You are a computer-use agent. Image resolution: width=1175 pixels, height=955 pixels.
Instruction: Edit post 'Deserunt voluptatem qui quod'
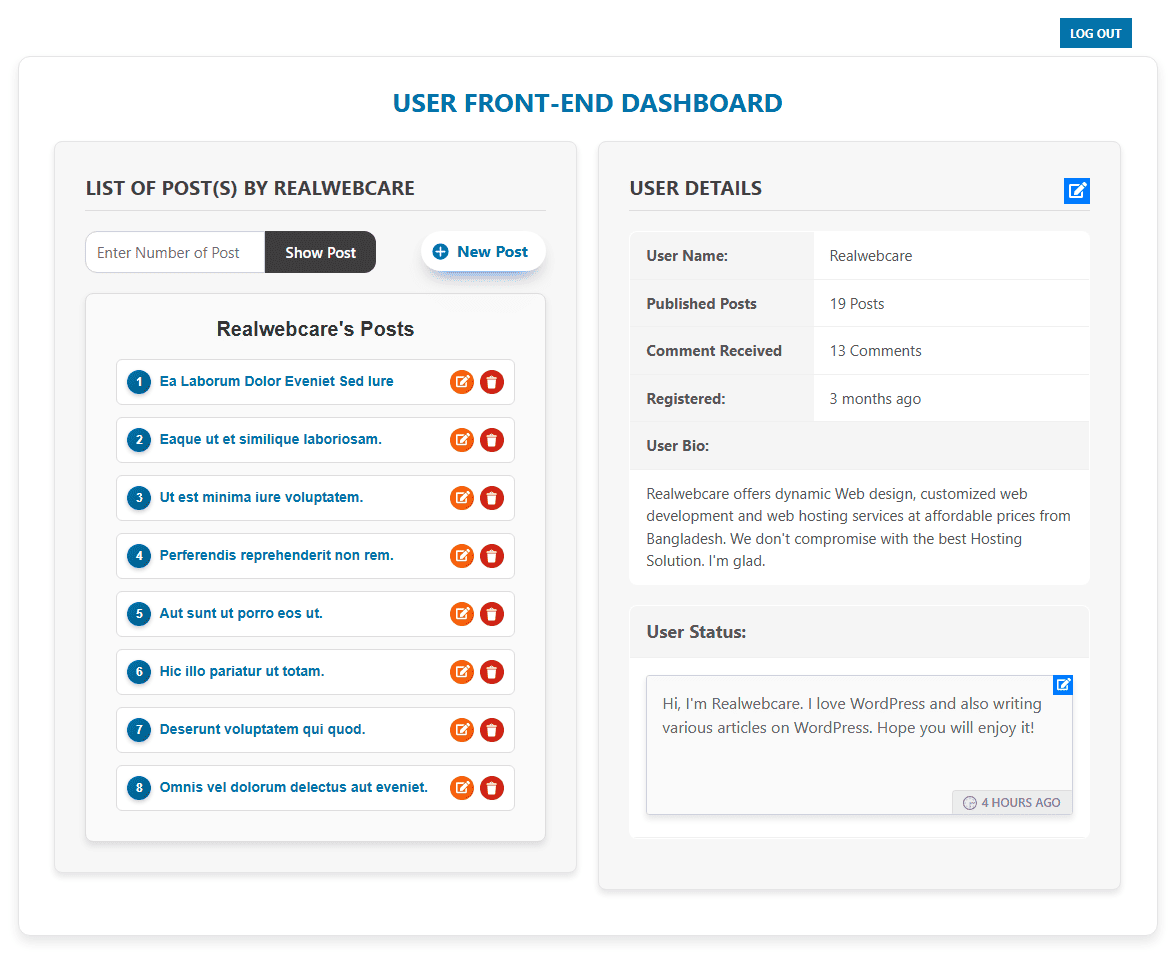pyautogui.click(x=461, y=730)
